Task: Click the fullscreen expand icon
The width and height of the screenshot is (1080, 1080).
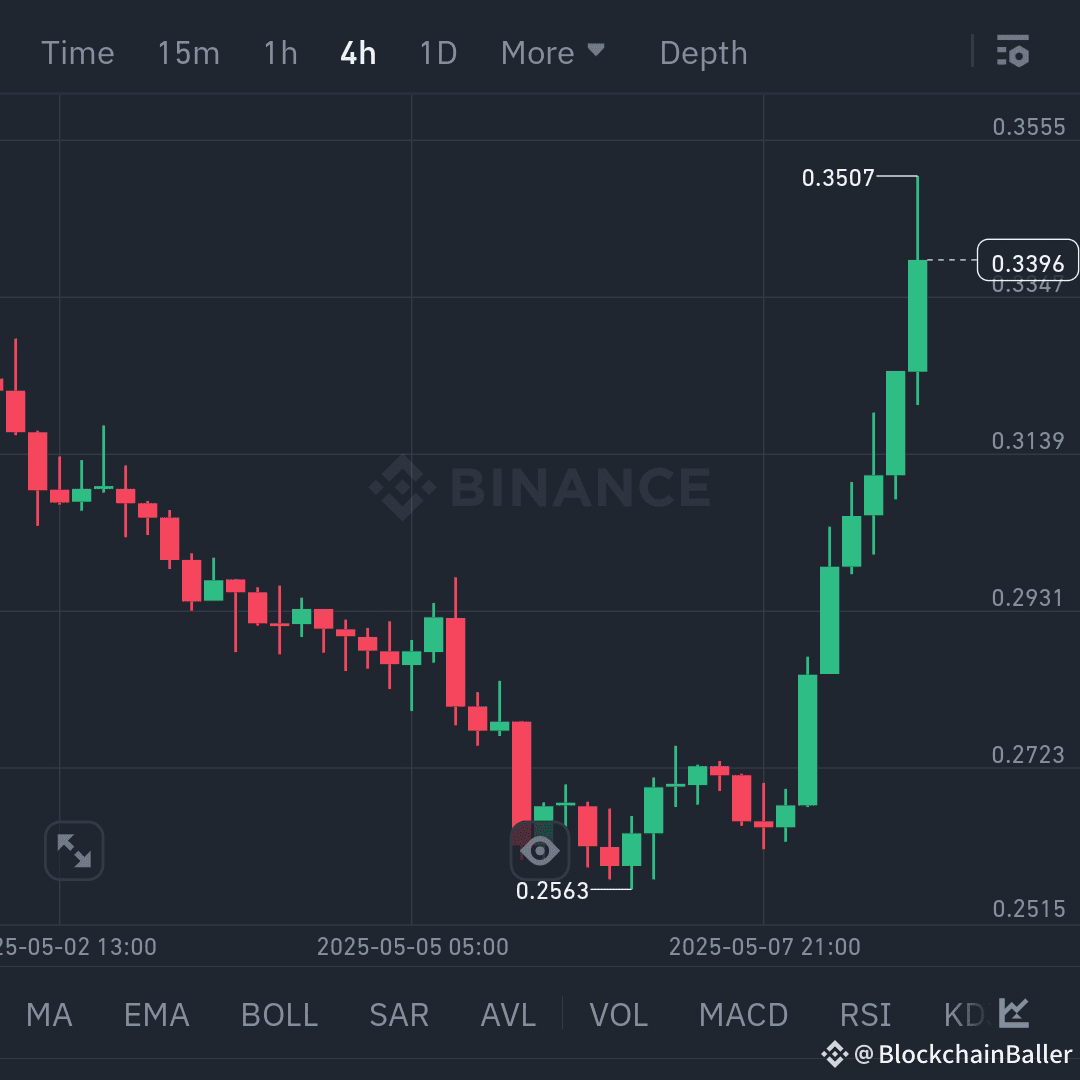Action: 75,850
